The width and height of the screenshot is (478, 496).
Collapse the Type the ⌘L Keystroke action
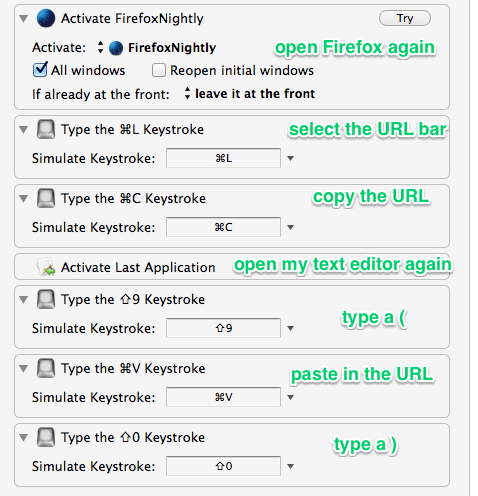pyautogui.click(x=23, y=129)
